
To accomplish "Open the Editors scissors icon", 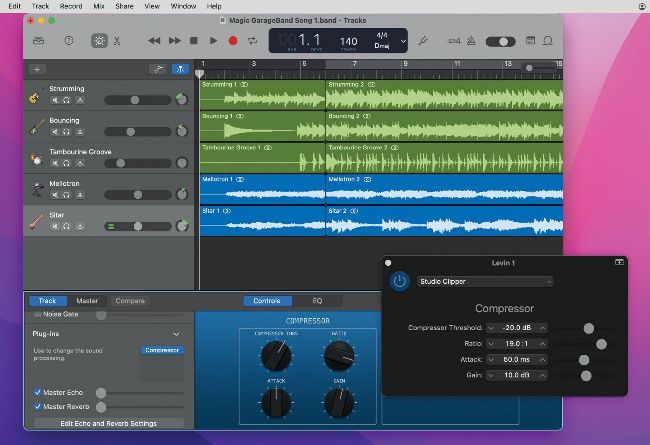I will (117, 40).
